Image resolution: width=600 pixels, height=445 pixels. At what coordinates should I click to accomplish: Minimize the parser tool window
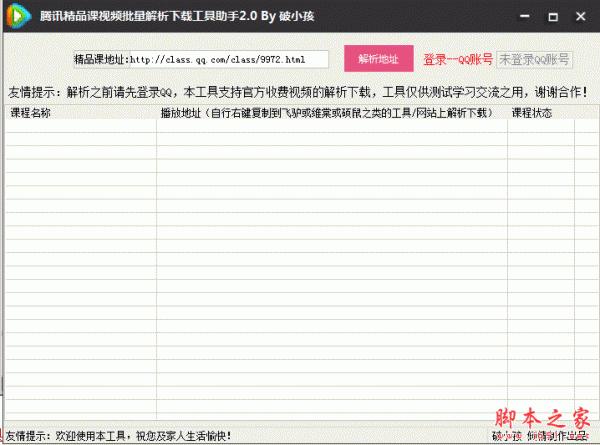coord(525,16)
